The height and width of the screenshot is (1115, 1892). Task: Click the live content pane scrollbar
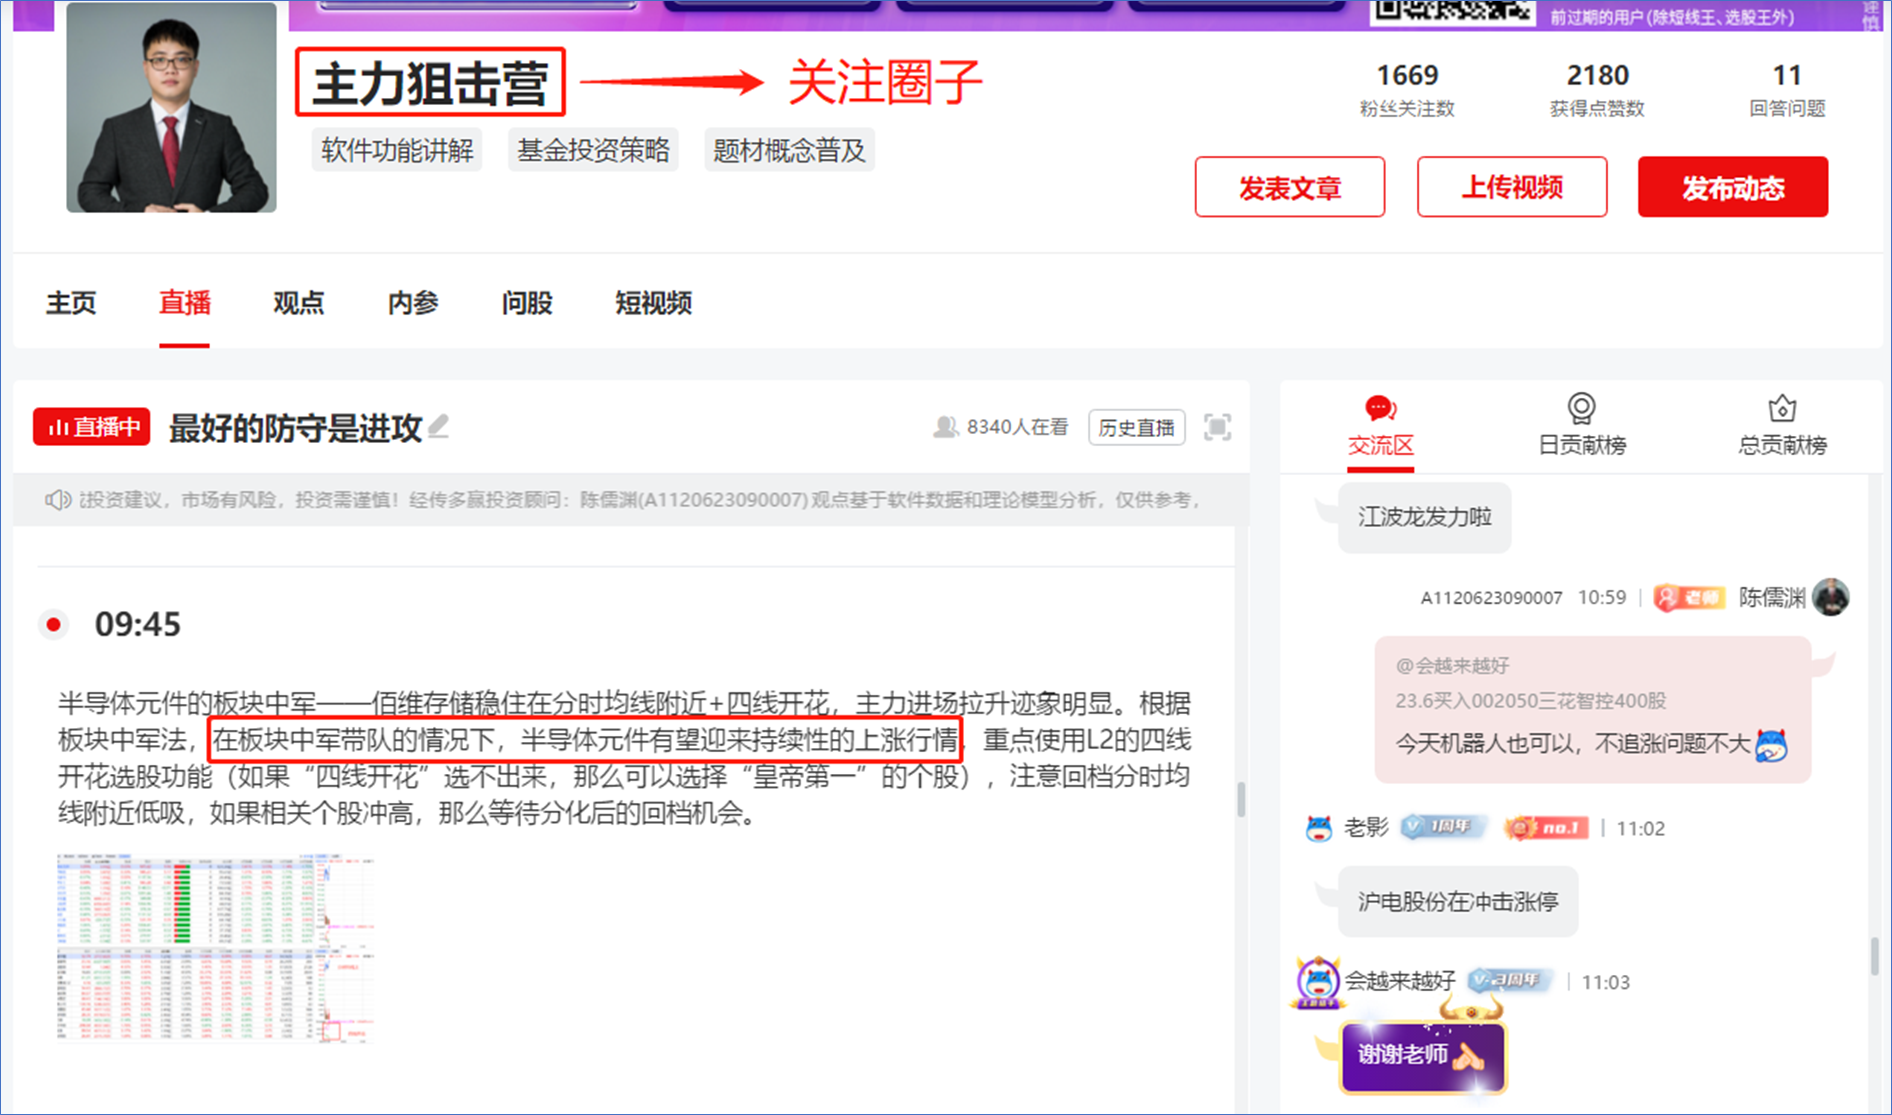[x=1241, y=799]
